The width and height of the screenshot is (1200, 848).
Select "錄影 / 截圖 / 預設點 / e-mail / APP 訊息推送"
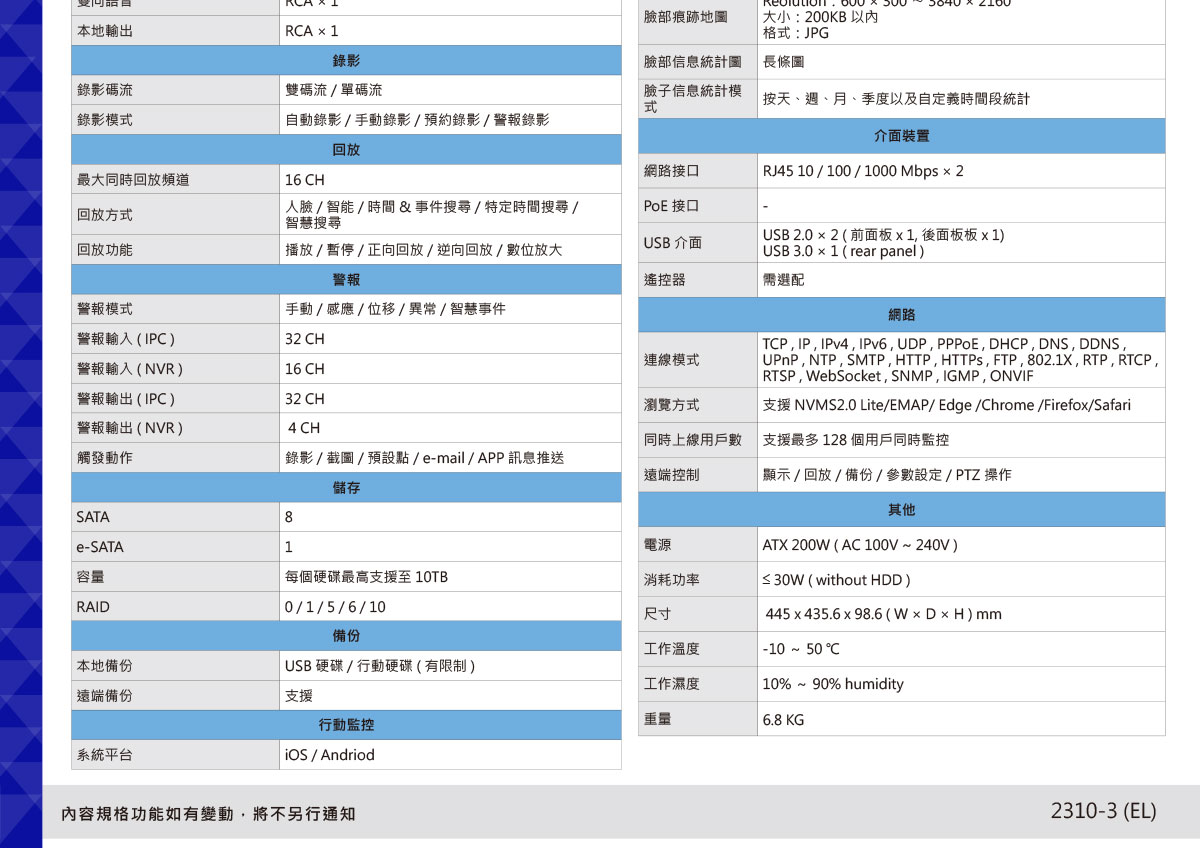[425, 458]
